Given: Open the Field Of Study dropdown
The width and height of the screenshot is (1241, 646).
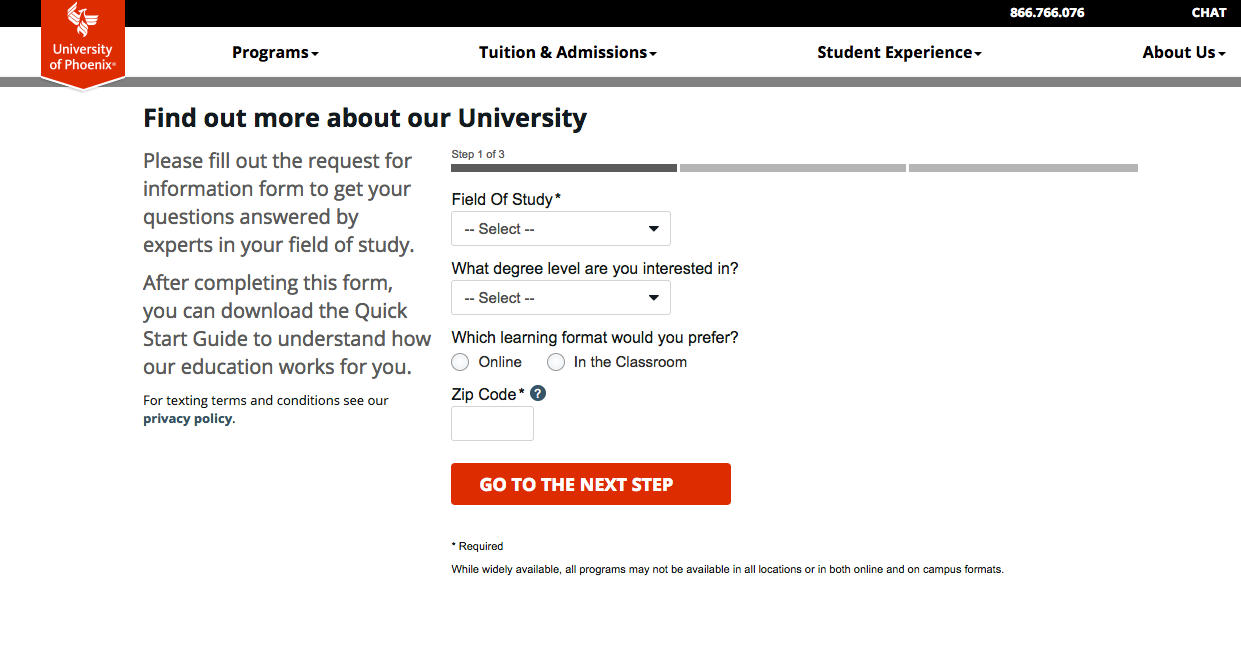Looking at the screenshot, I should click(561, 229).
